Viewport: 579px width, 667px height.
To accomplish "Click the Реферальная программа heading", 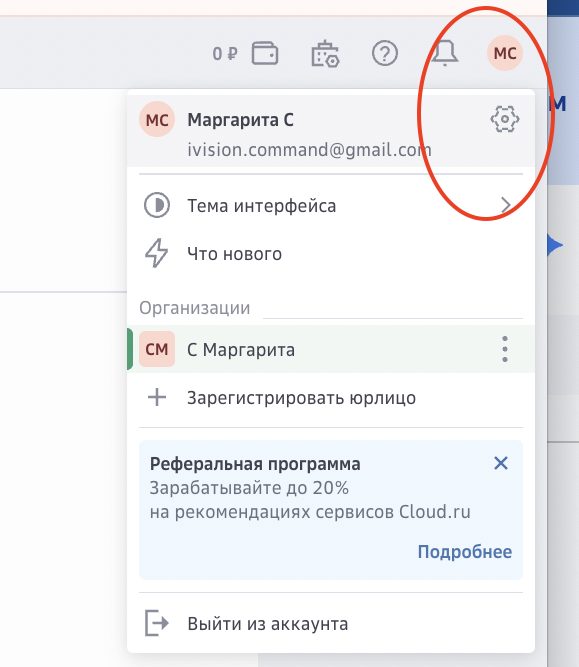I will [255, 464].
